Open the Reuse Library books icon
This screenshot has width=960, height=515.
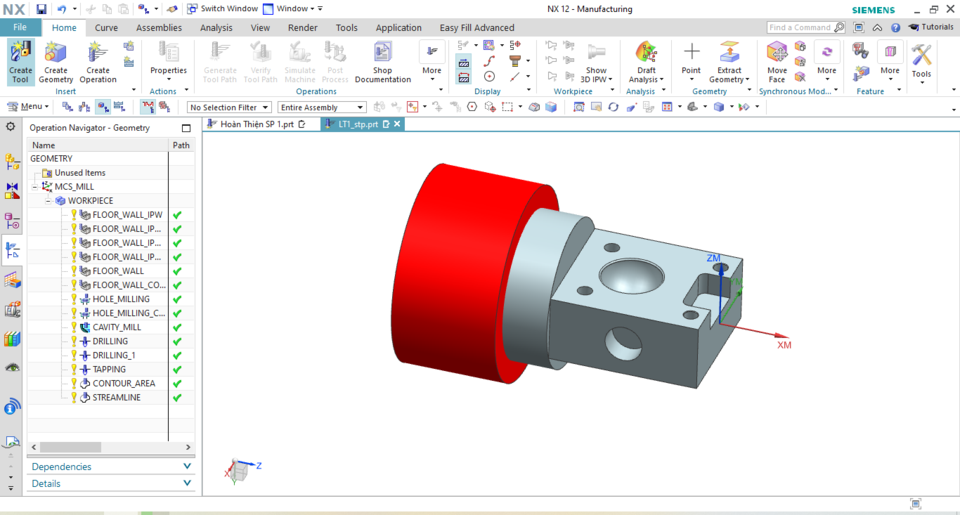click(x=12, y=339)
